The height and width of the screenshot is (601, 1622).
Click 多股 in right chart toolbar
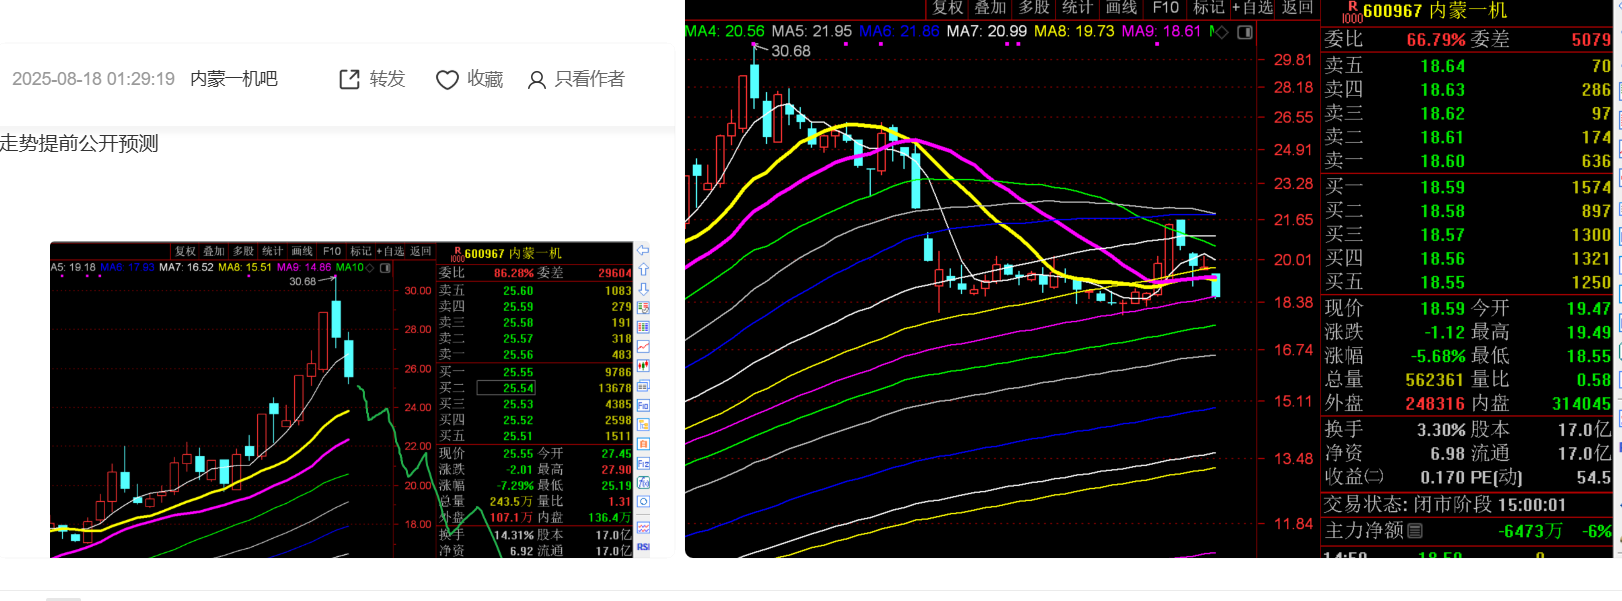pos(1034,8)
